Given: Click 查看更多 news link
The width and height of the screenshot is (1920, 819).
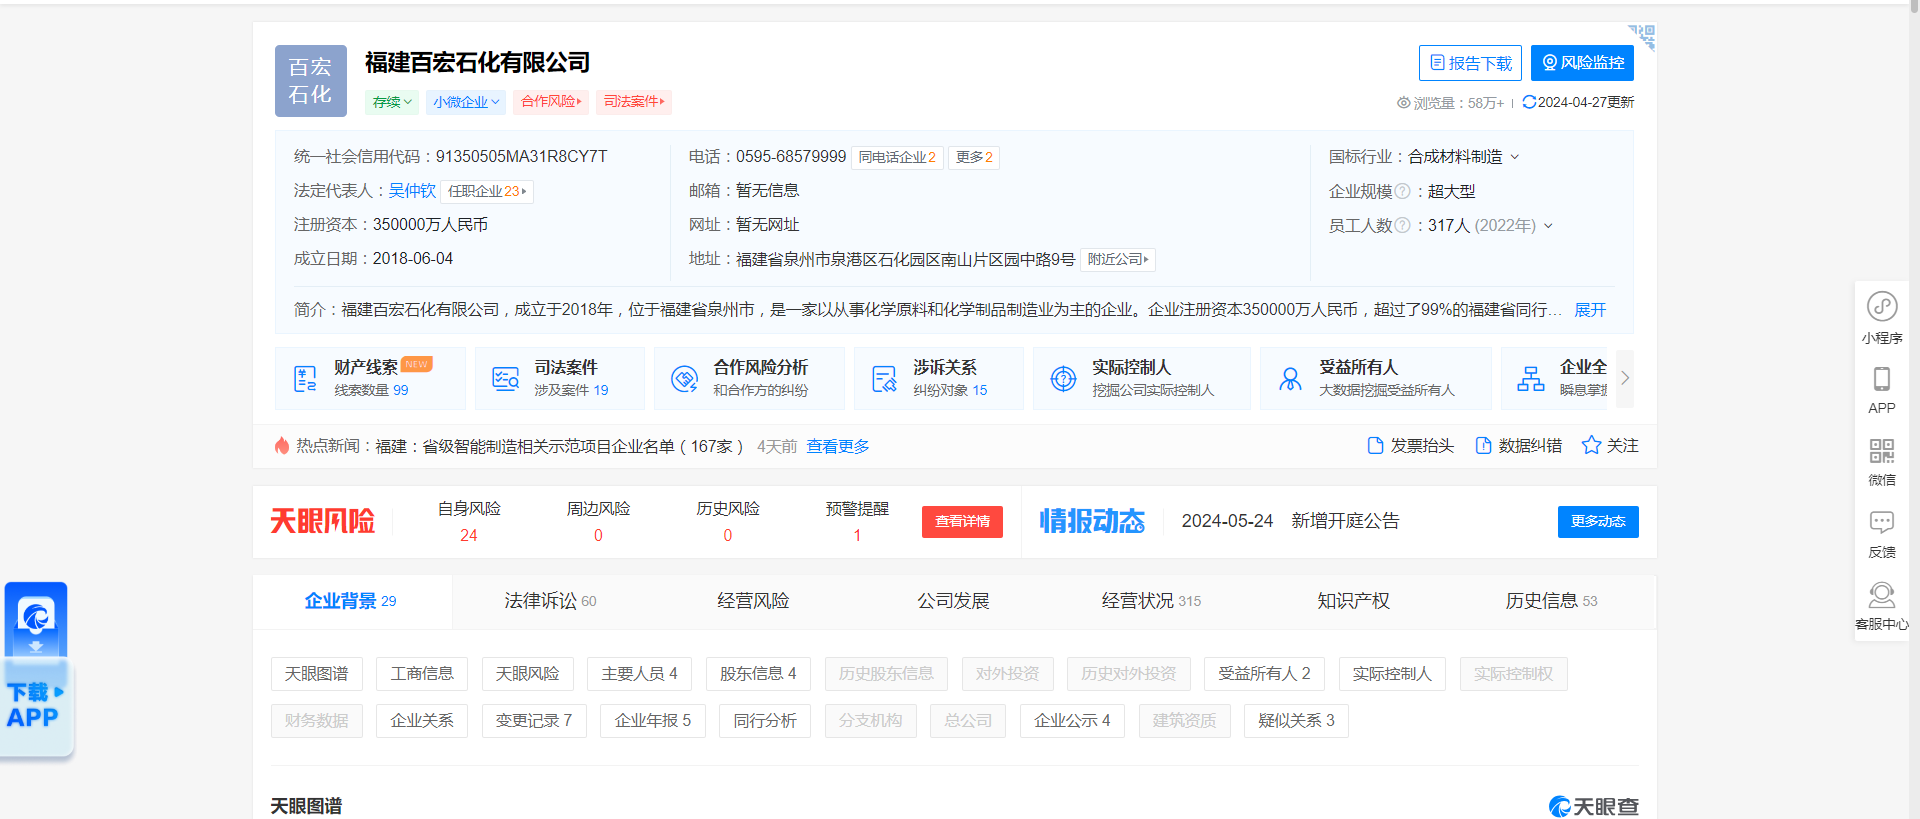Looking at the screenshot, I should tap(838, 446).
